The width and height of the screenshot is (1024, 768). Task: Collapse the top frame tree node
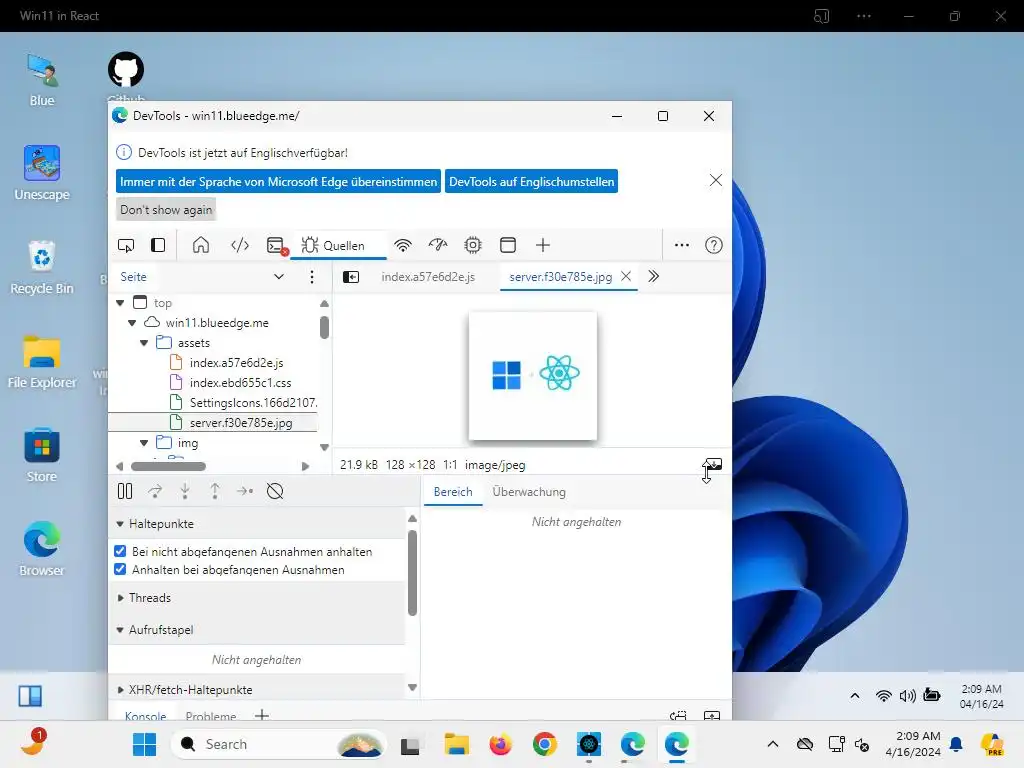pyautogui.click(x=120, y=303)
